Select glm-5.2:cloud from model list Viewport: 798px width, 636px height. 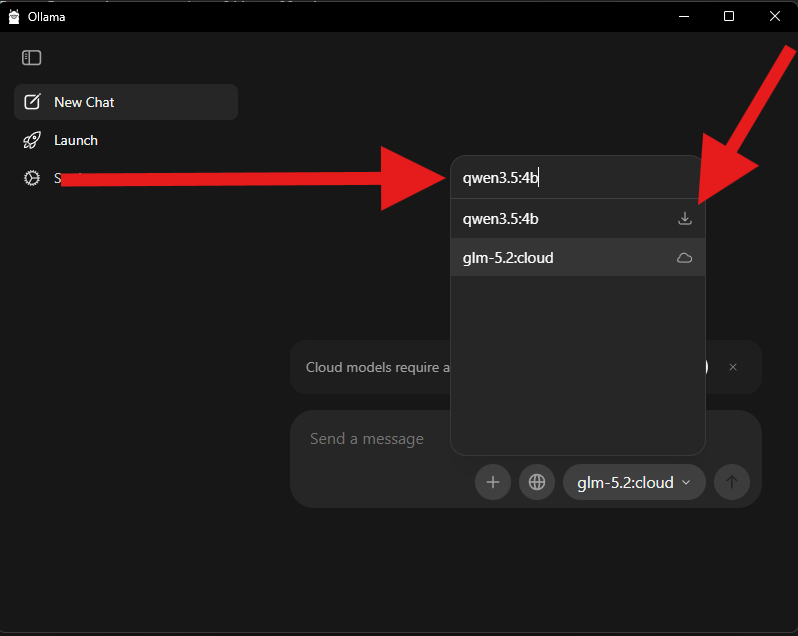(578, 258)
